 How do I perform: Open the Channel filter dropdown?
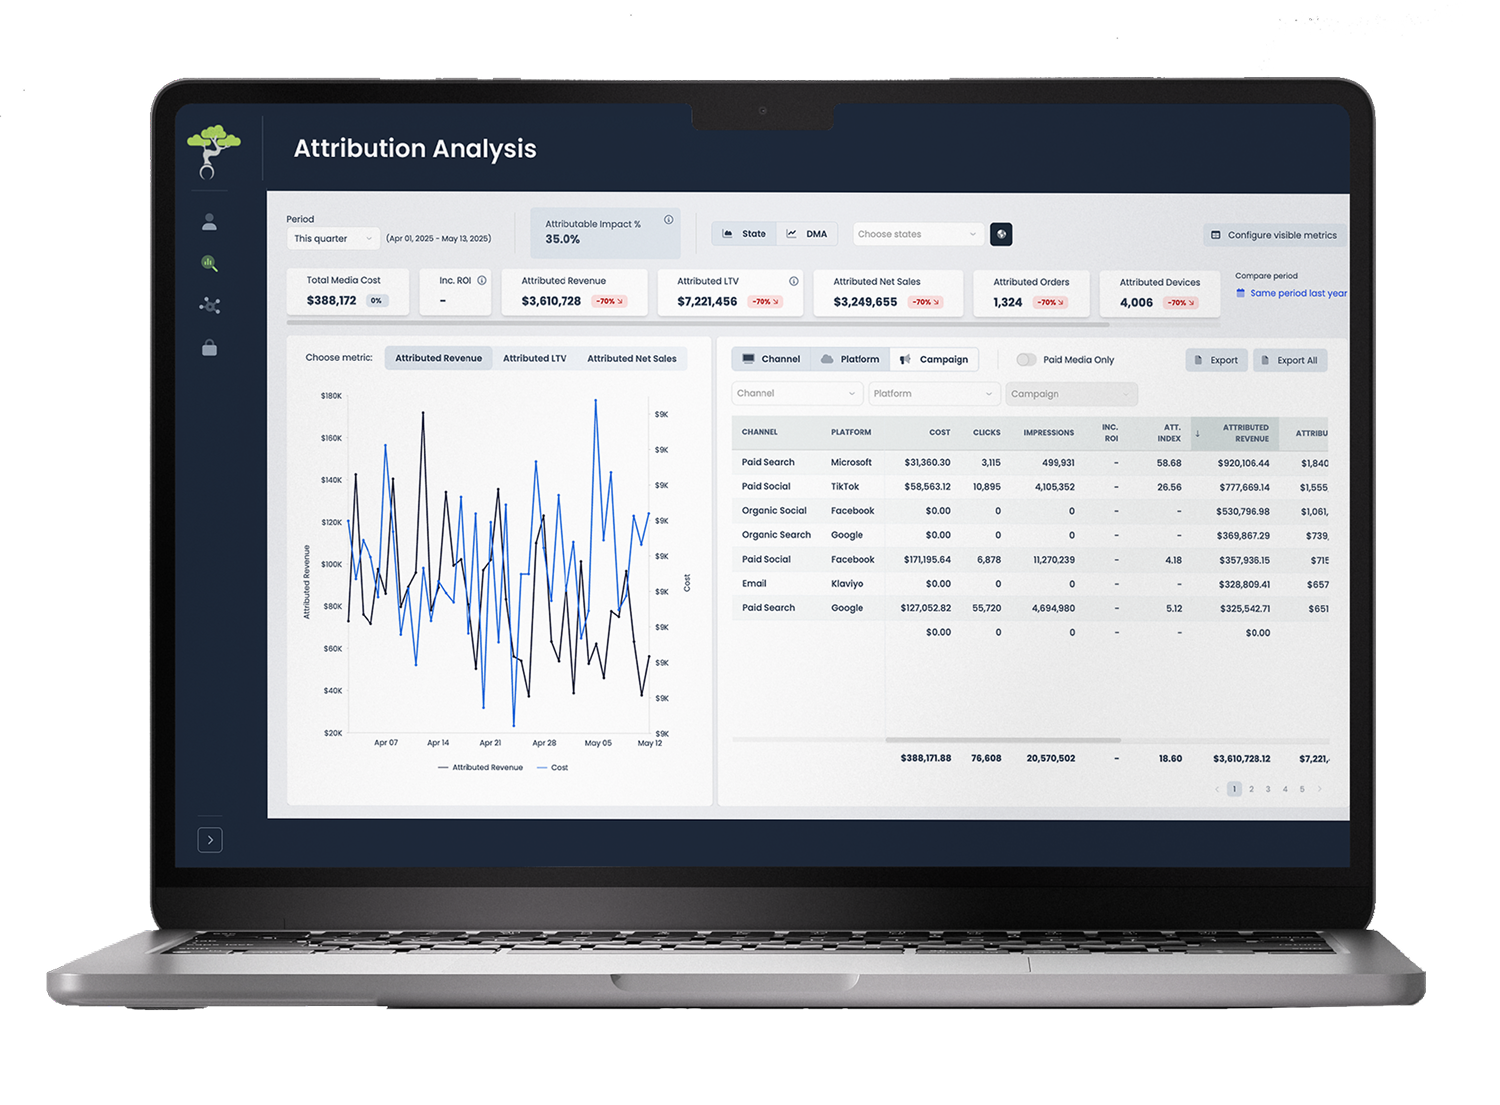[797, 394]
